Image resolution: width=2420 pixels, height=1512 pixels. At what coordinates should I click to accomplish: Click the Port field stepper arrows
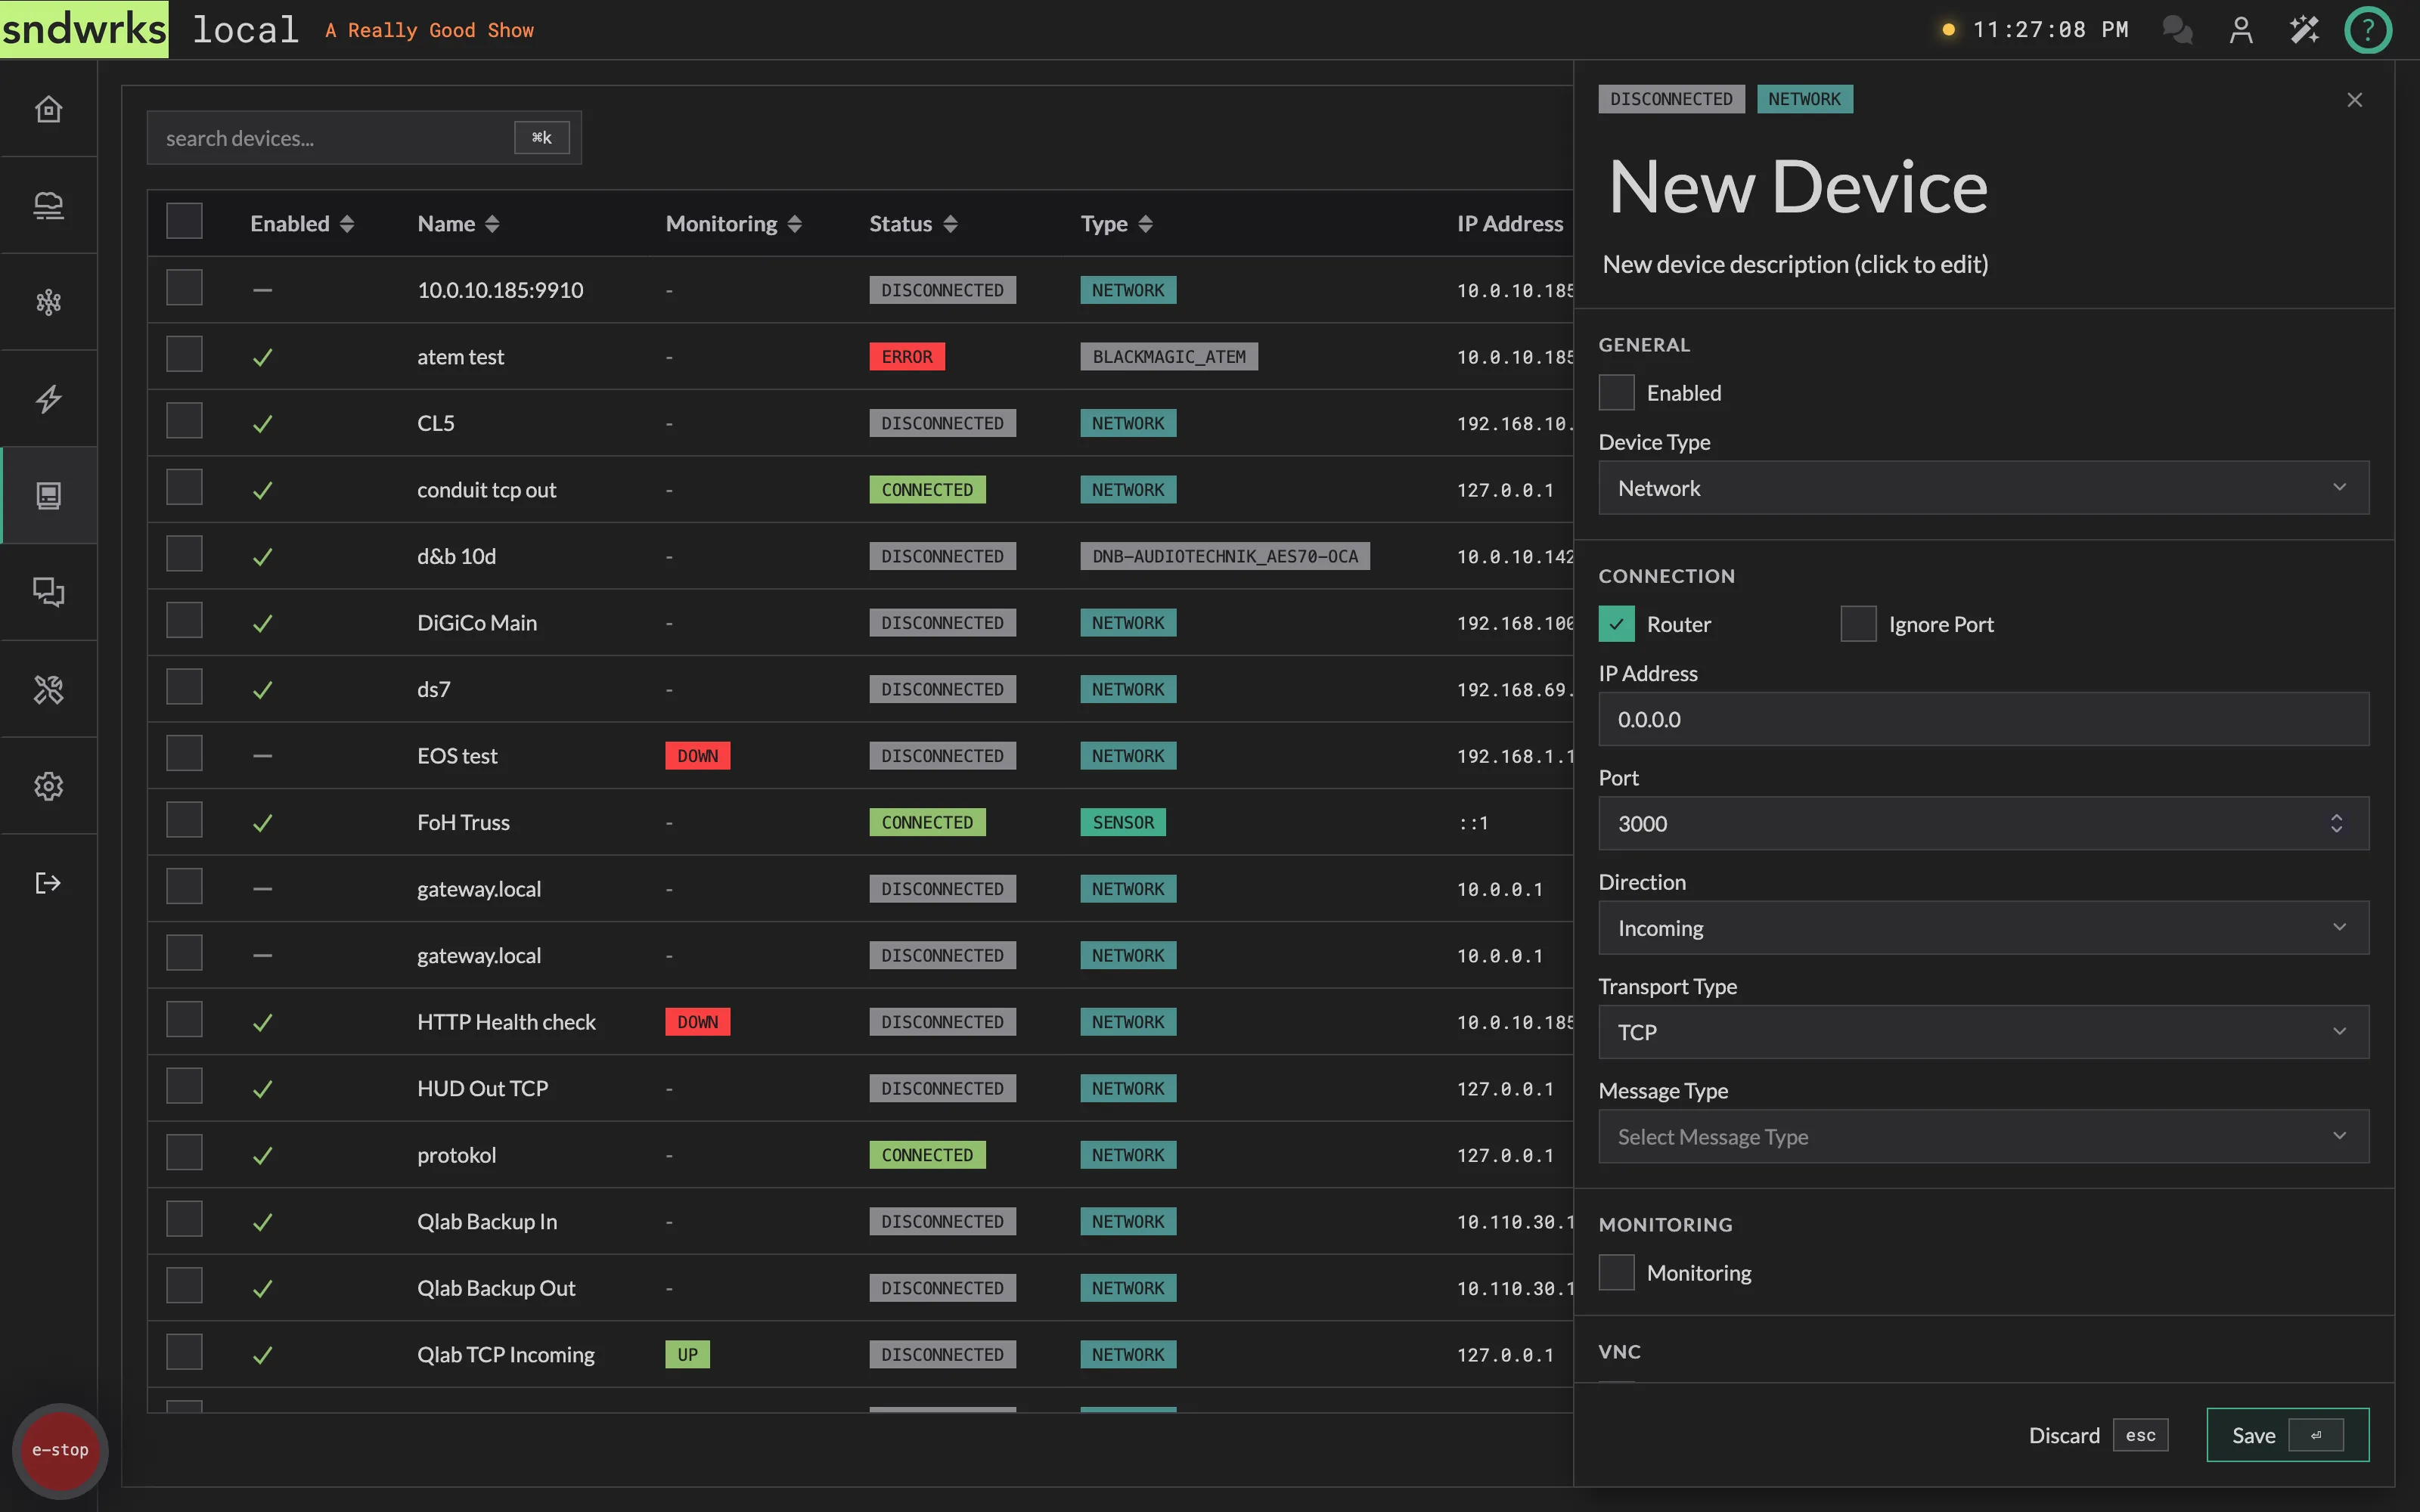coord(2336,823)
